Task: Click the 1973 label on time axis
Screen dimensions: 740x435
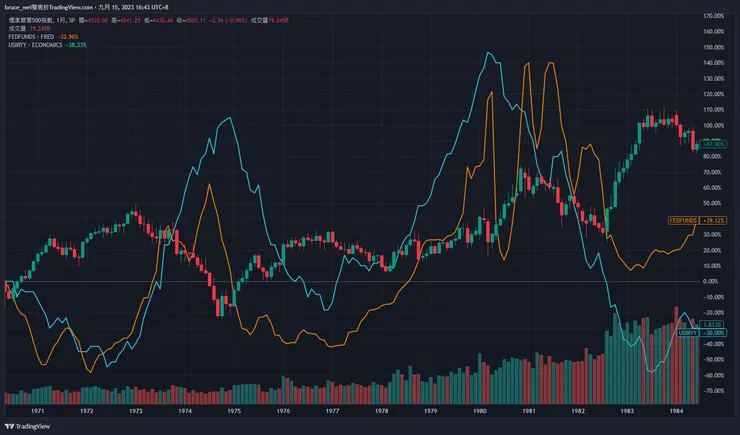Action: [135, 411]
